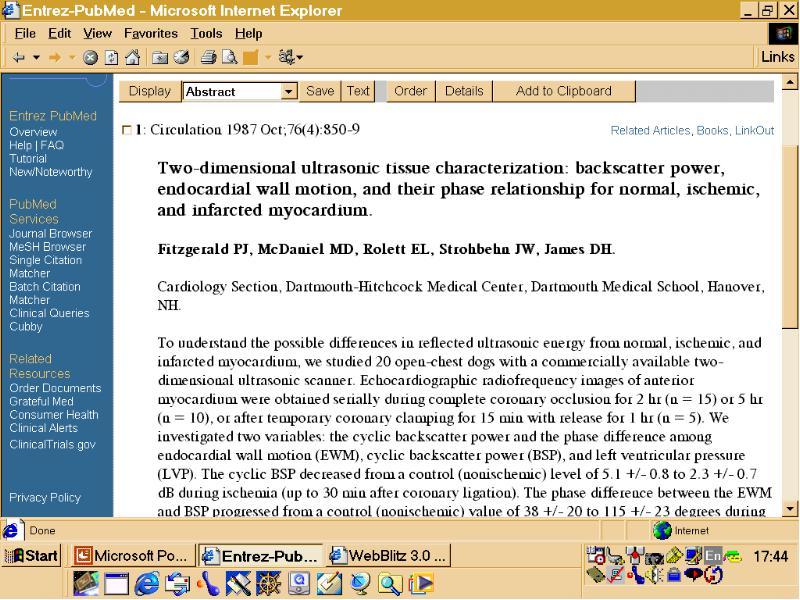Screen dimensions: 800x600
Task: Open Clinical Queries sidebar link
Action: tap(49, 313)
